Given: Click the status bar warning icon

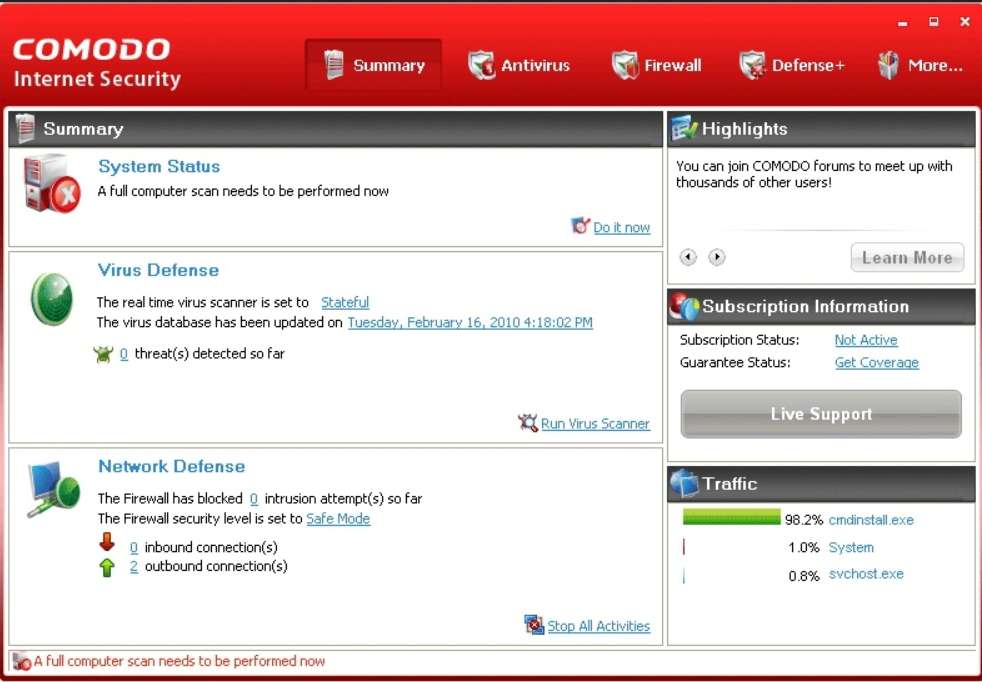Looking at the screenshot, I should point(21,661).
